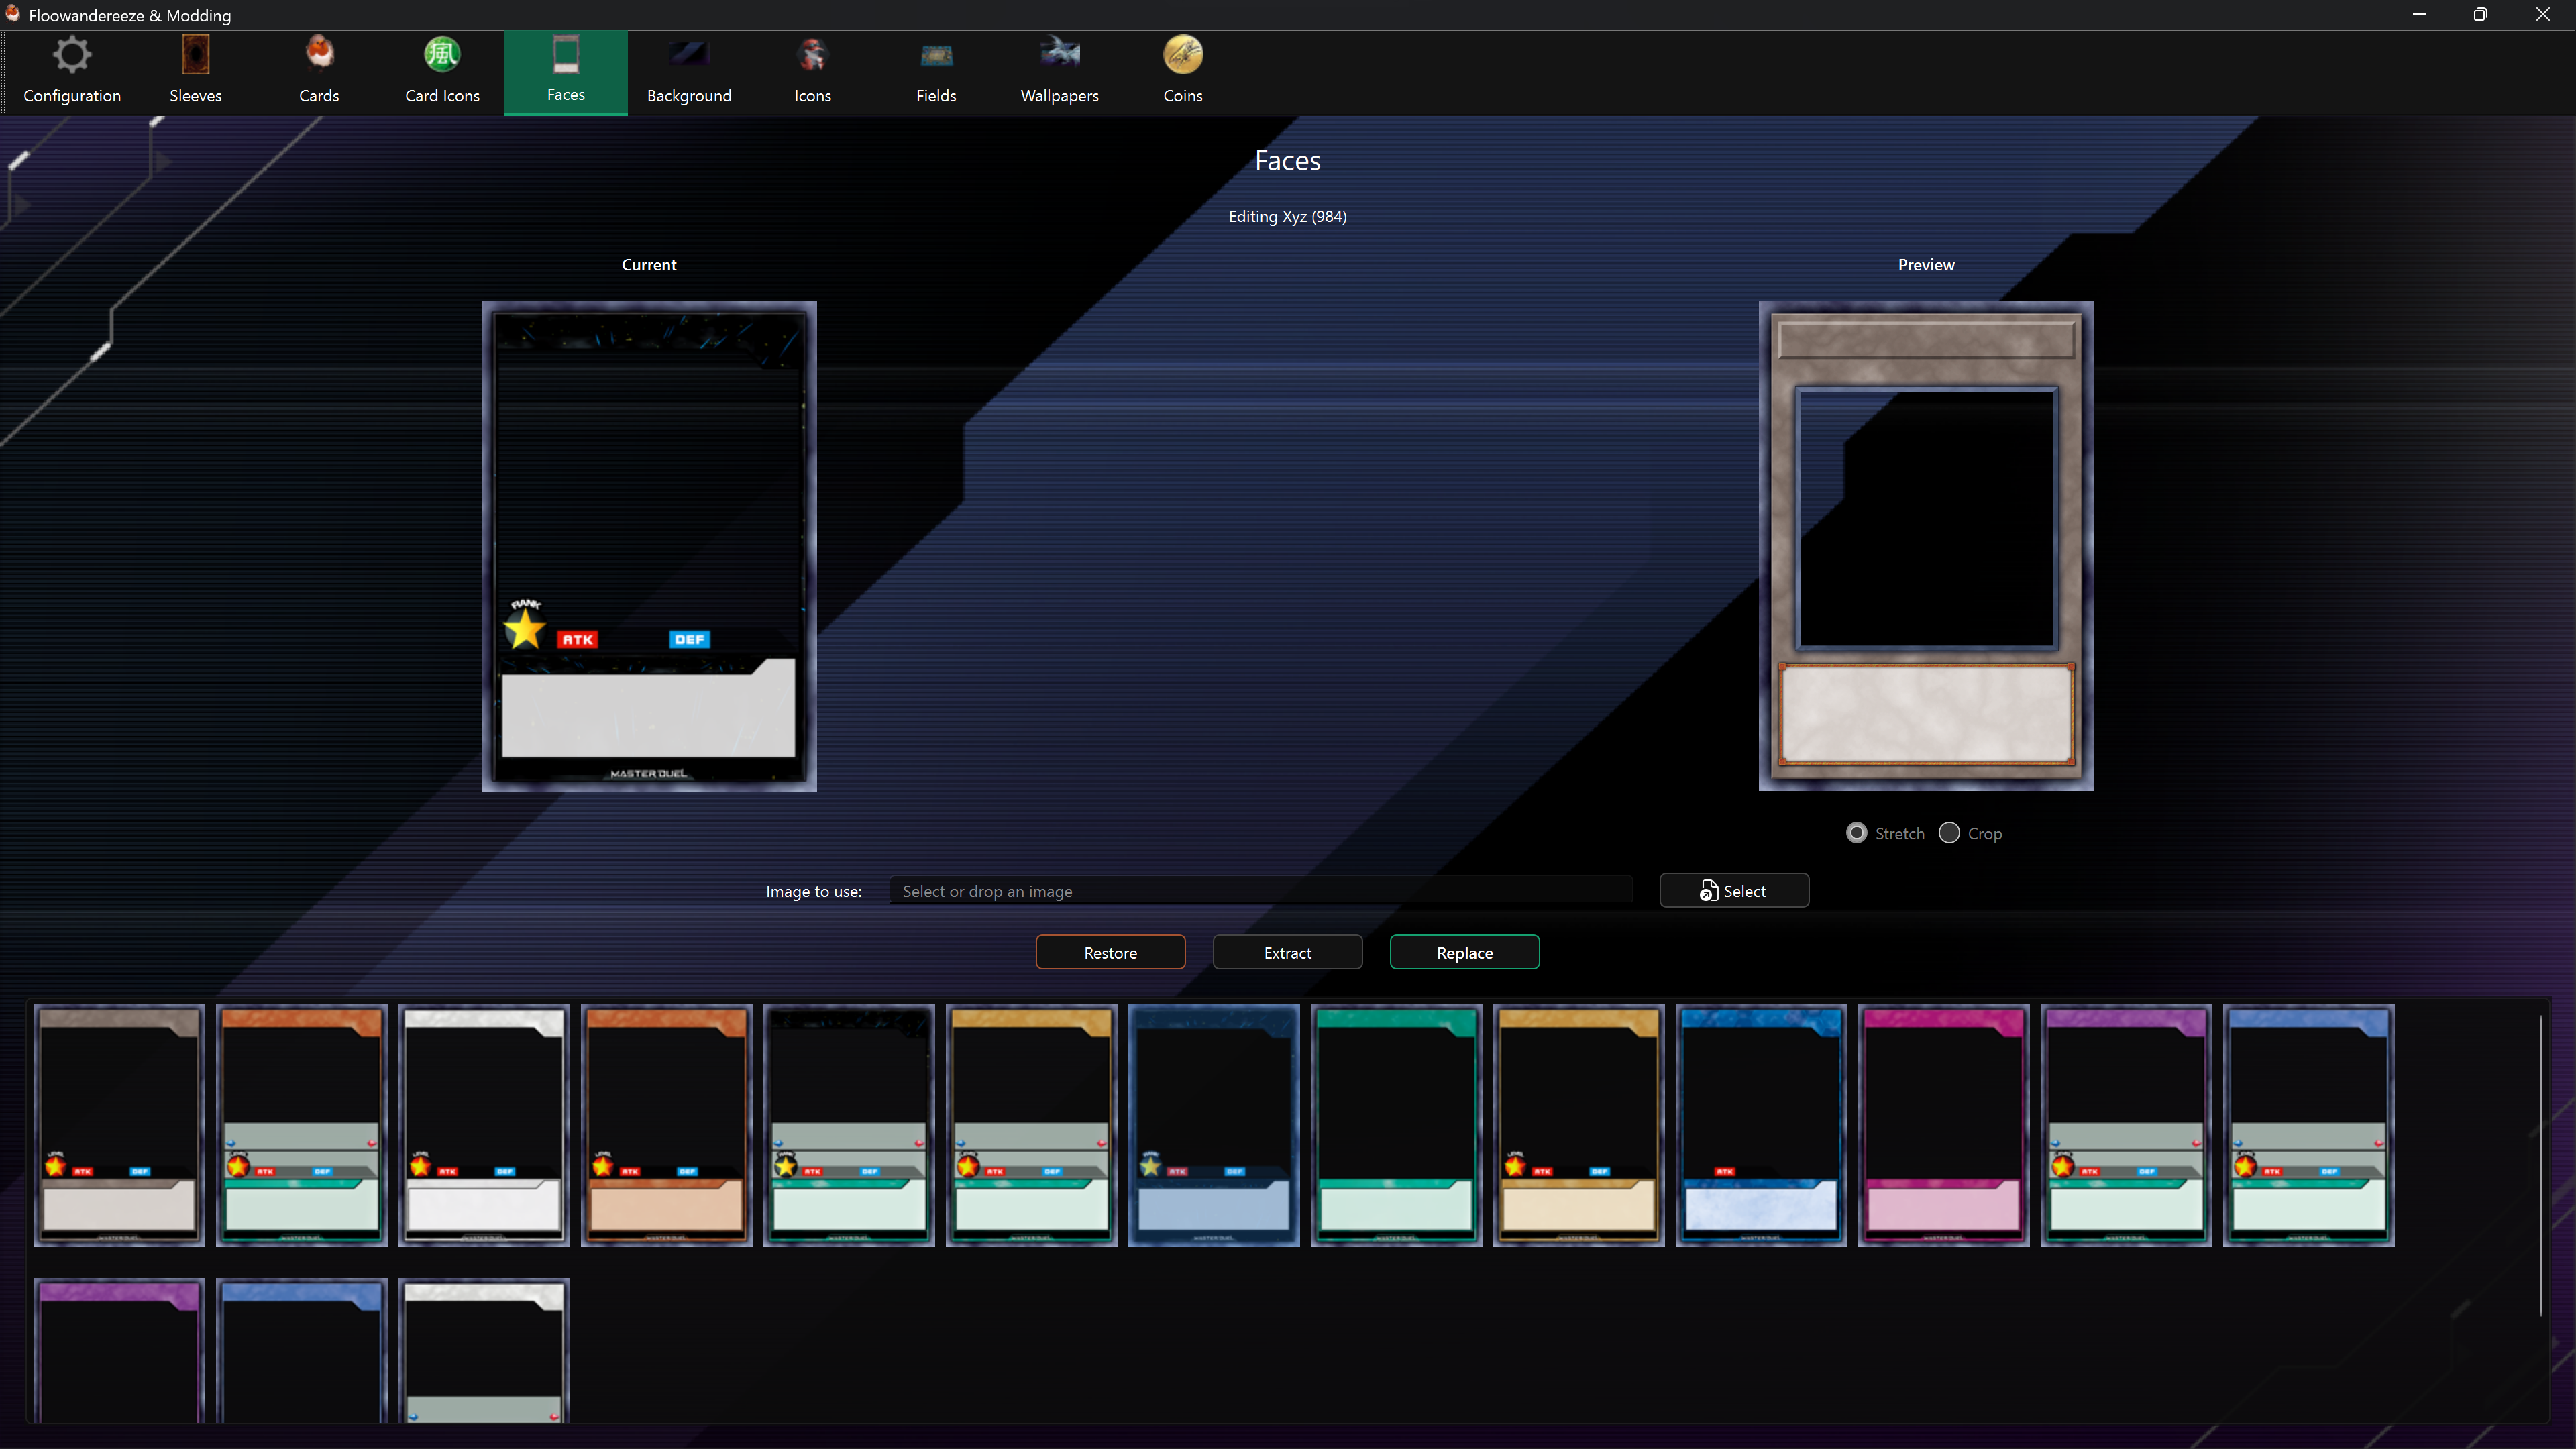
Task: Open Wallpapers section icon
Action: [x=1059, y=53]
